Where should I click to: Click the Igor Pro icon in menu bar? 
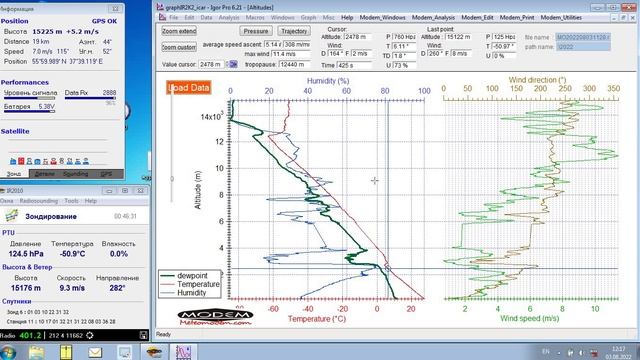pos(162,18)
